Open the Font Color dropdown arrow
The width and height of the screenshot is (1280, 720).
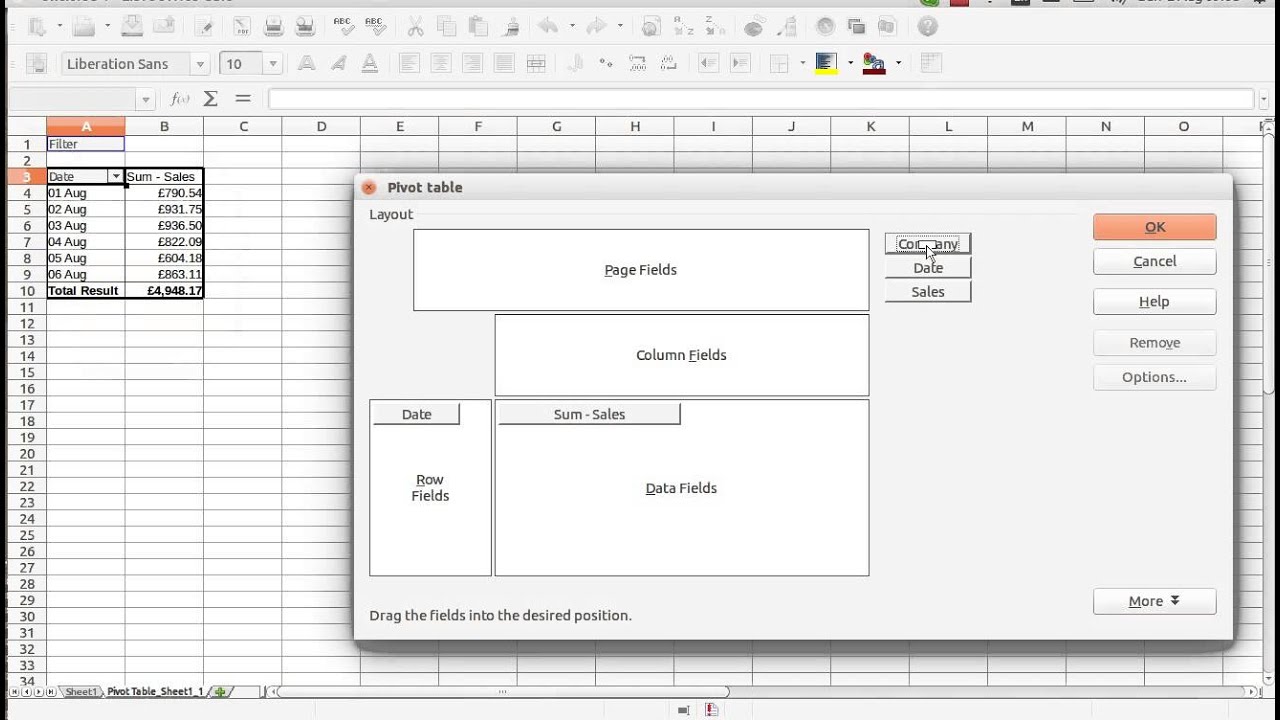[x=898, y=63]
